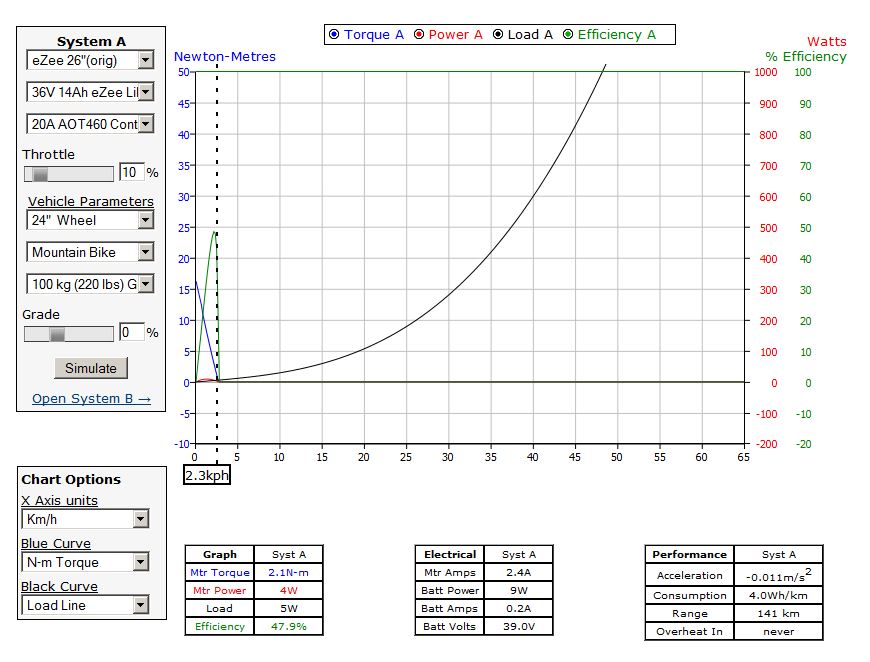Expand the 36V 14Ah battery dropdown
The height and width of the screenshot is (662, 870).
coord(90,92)
